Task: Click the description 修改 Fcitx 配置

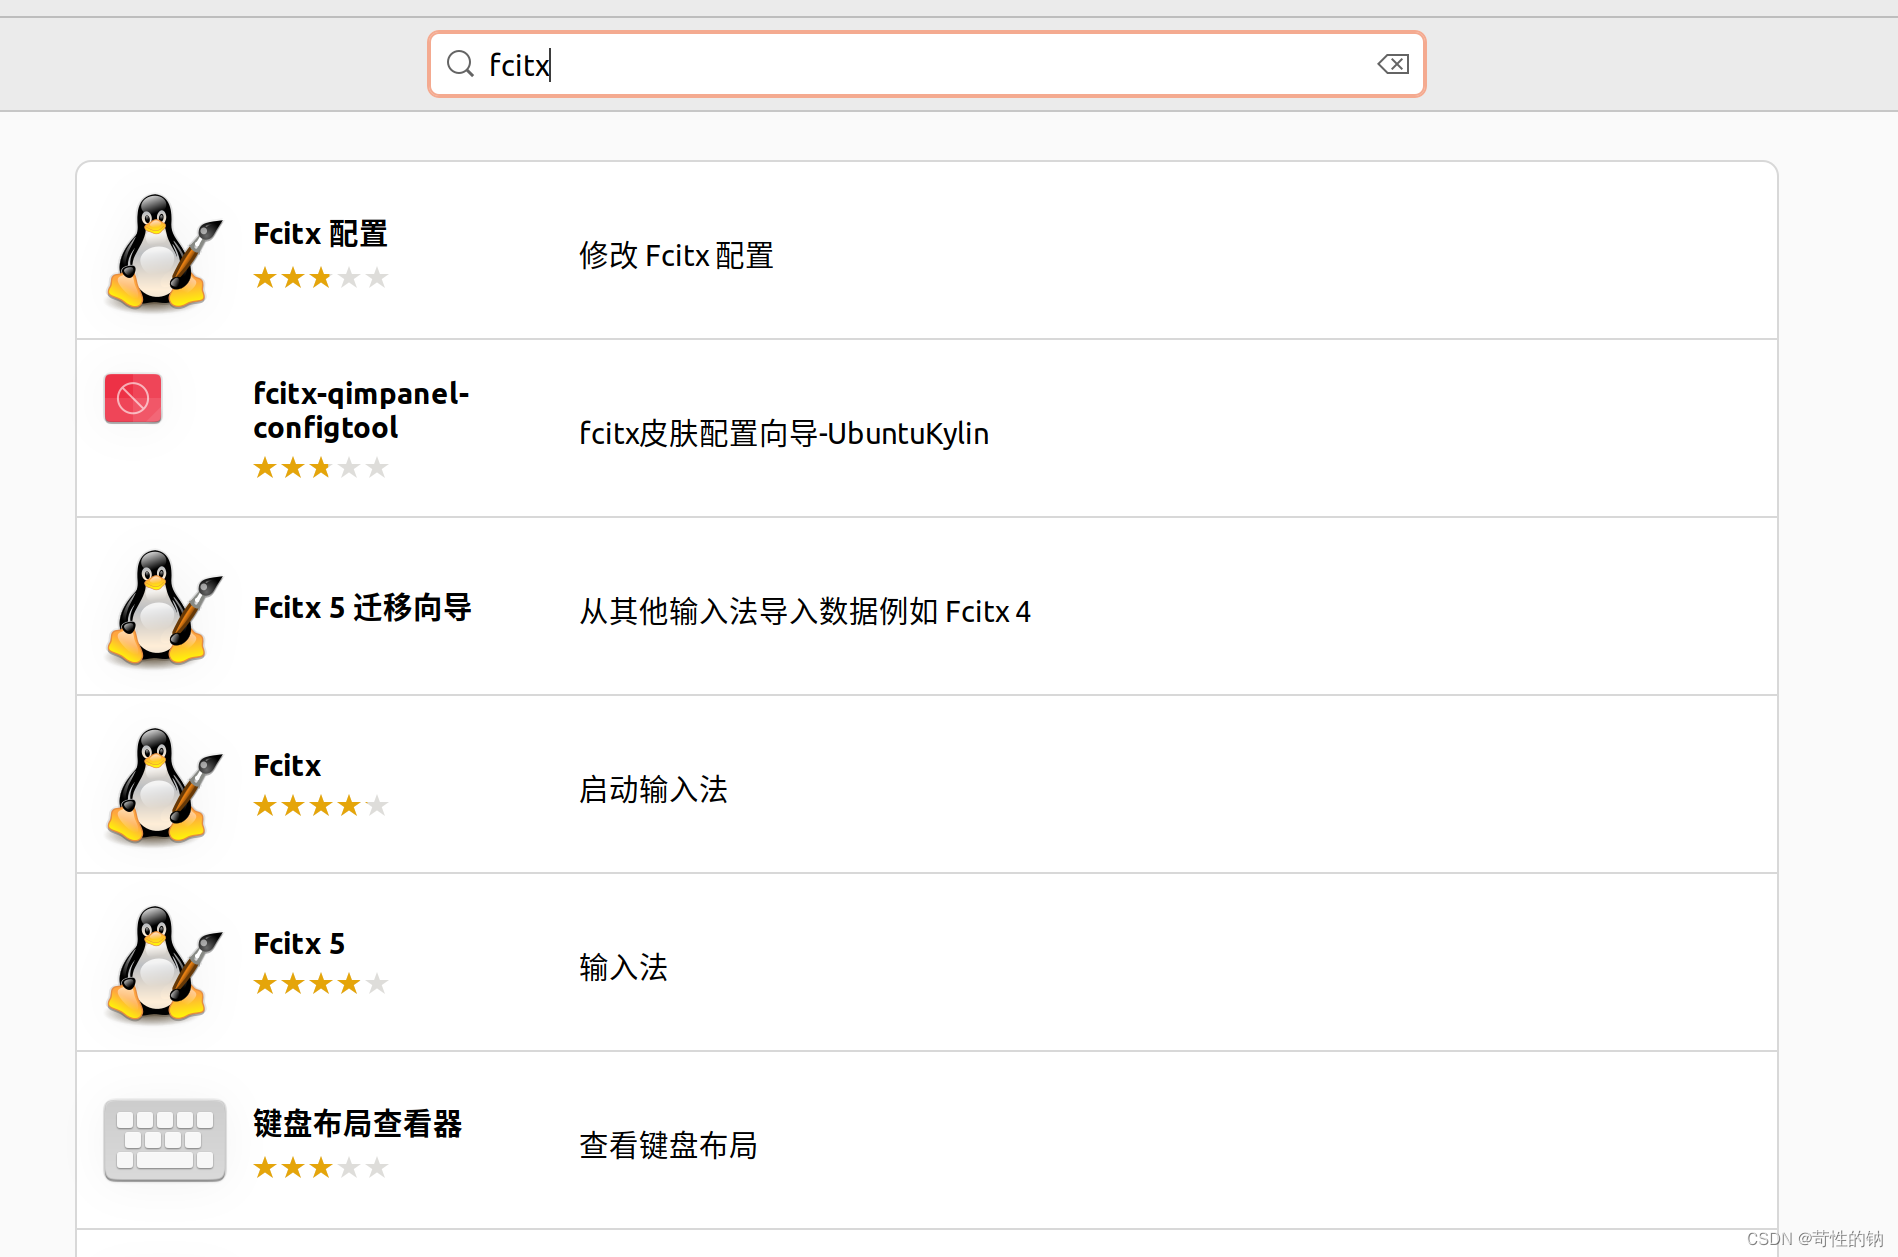Action: click(676, 255)
